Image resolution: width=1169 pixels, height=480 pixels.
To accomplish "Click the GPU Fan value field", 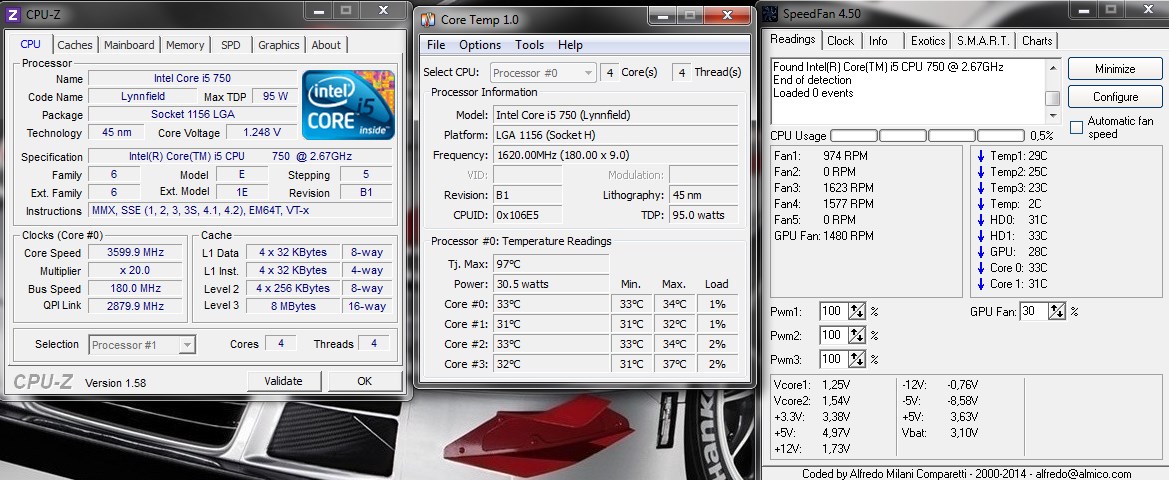I will tap(1034, 312).
